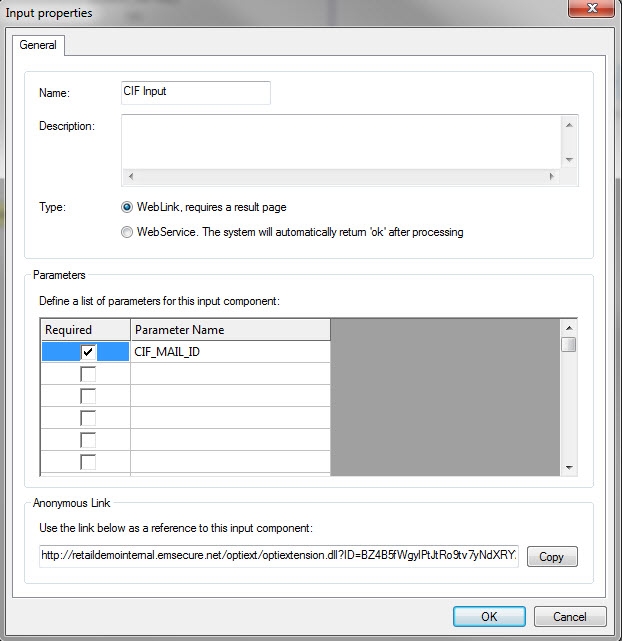This screenshot has width=622, height=641.
Task: Select WebLink, requires a result page
Action: coord(127,207)
